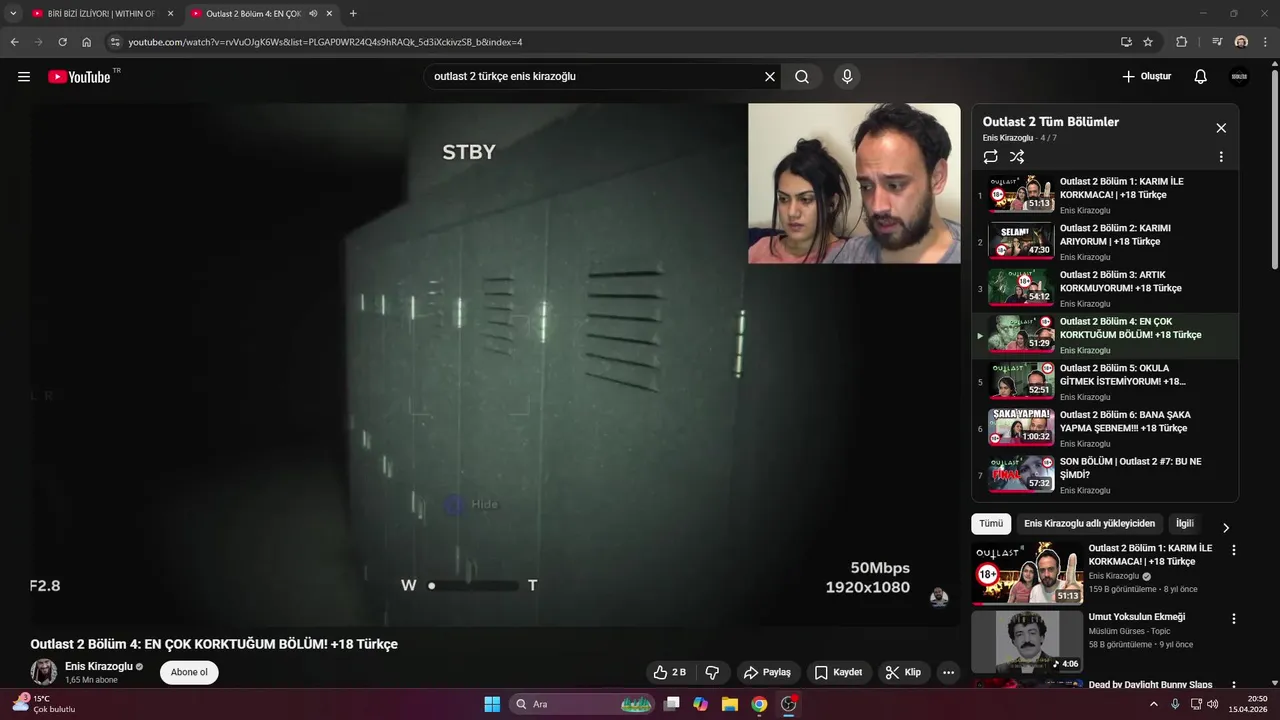This screenshot has width=1280, height=720.
Task: View site information icon in address bar
Action: coord(115,42)
